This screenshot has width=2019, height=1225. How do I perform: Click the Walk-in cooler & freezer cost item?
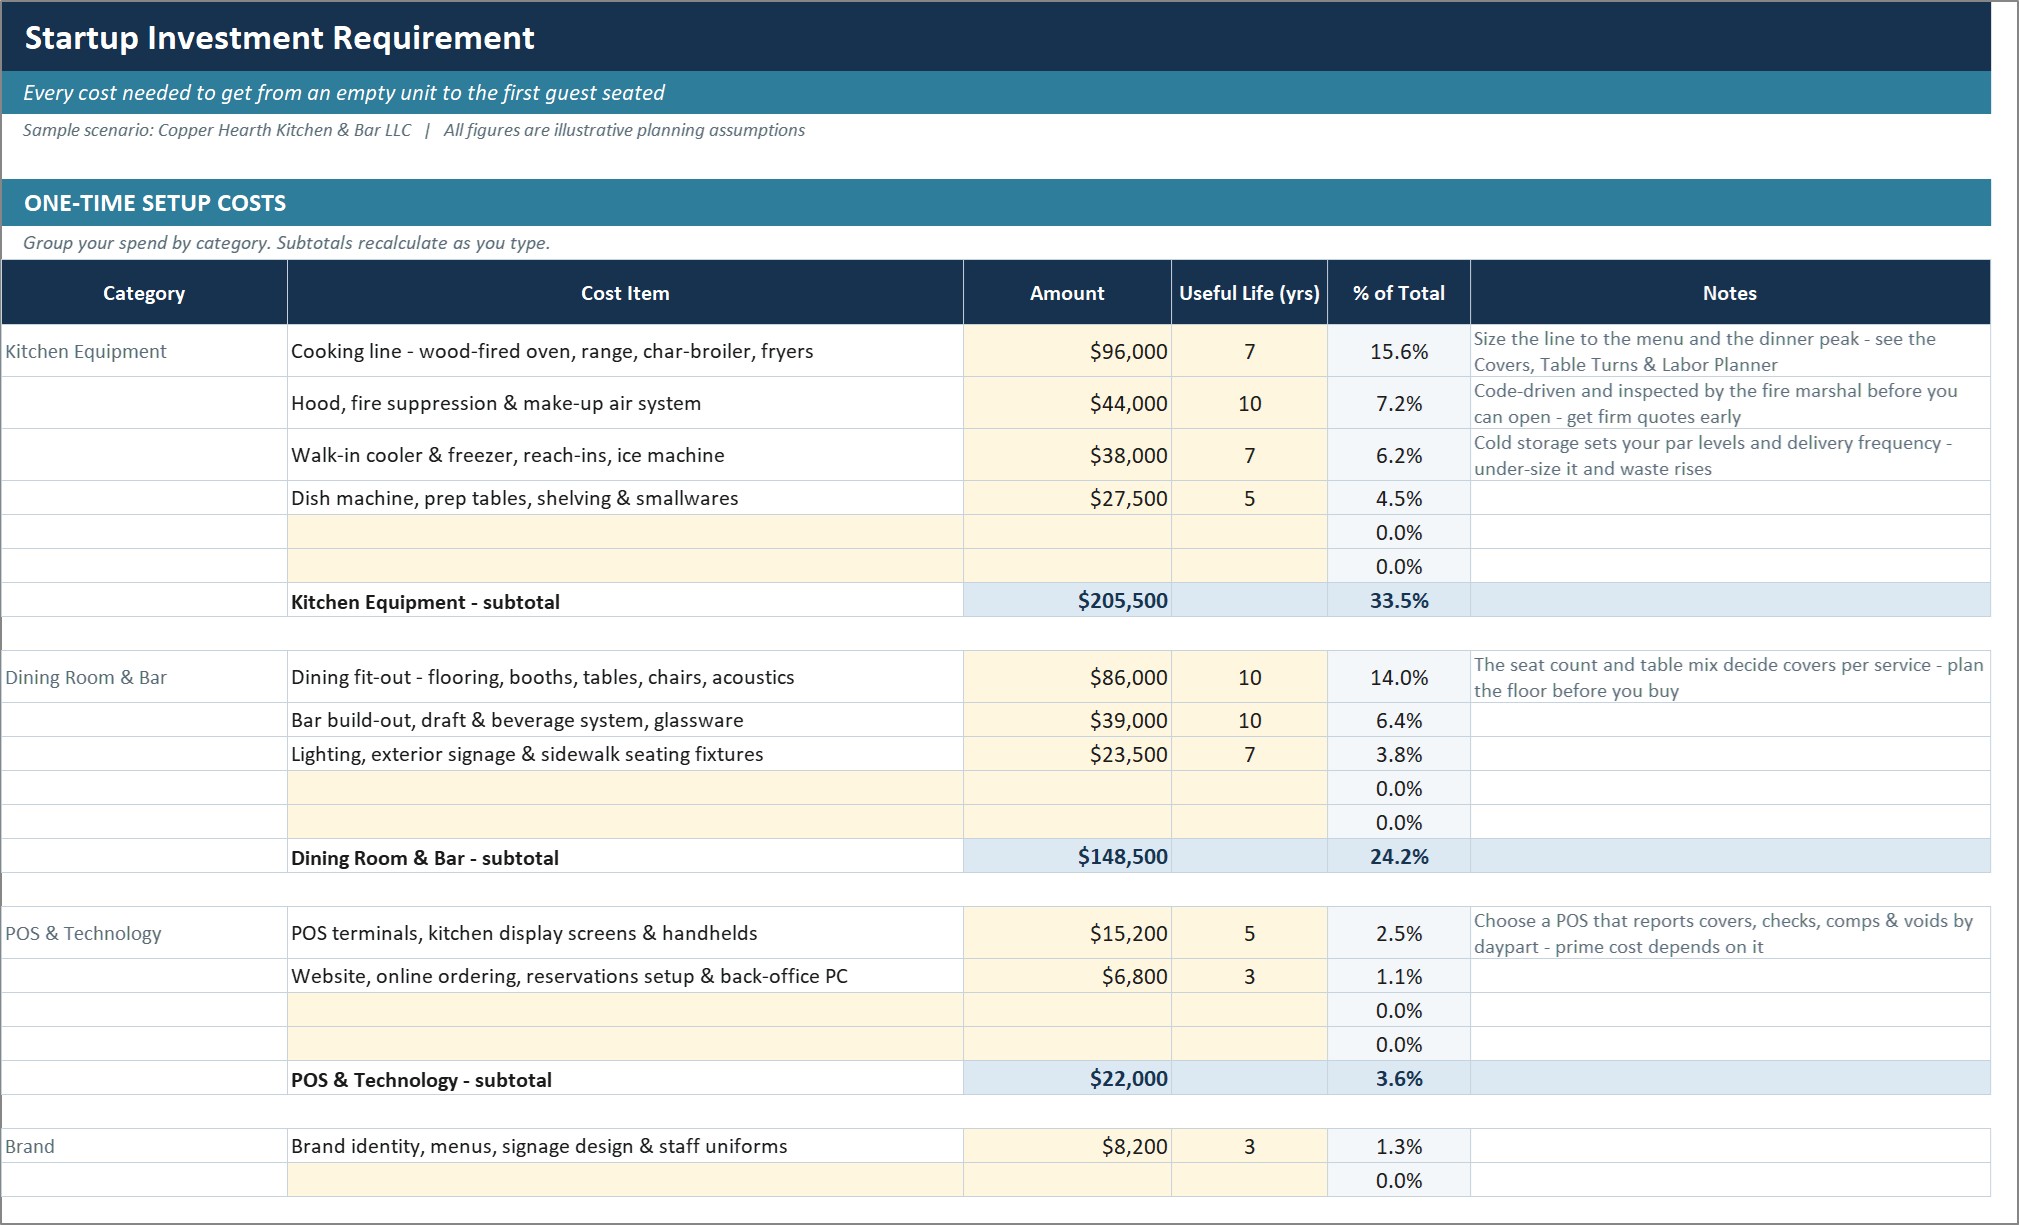pos(625,455)
